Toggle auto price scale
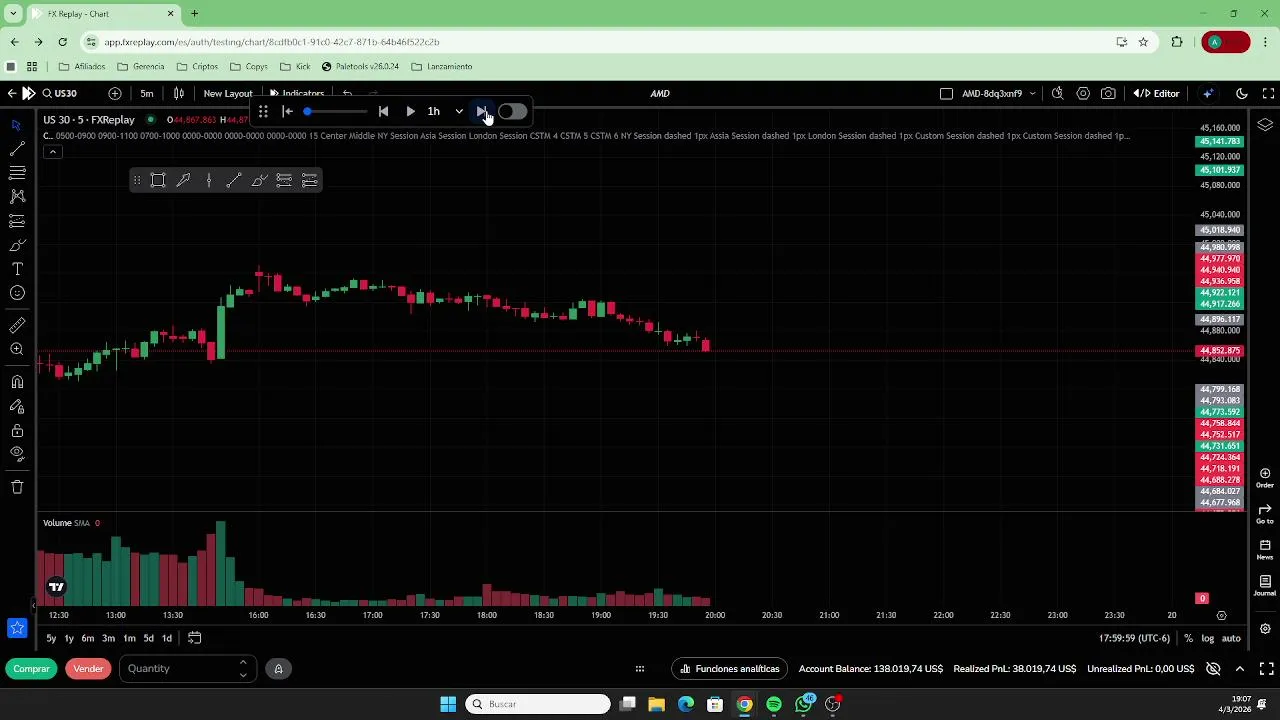The image size is (1280, 720). pyautogui.click(x=1231, y=638)
